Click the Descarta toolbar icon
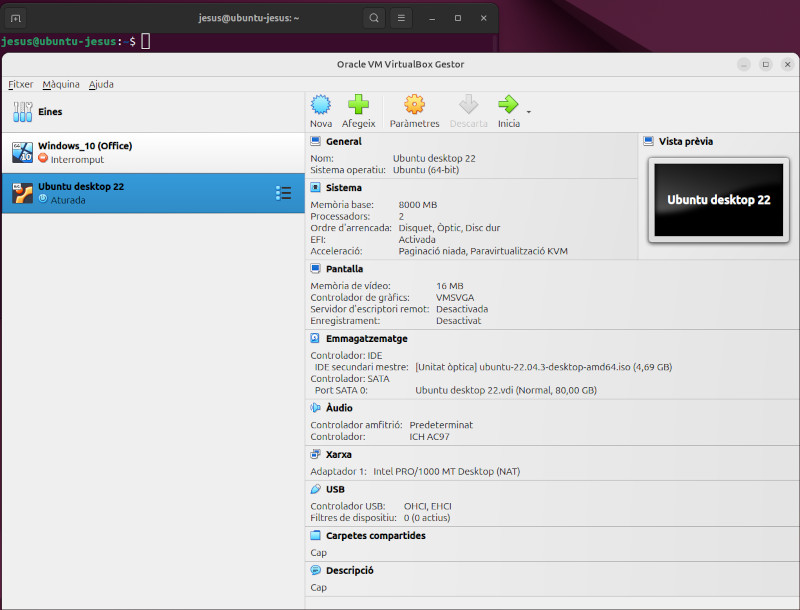The width and height of the screenshot is (800, 610). click(x=469, y=104)
